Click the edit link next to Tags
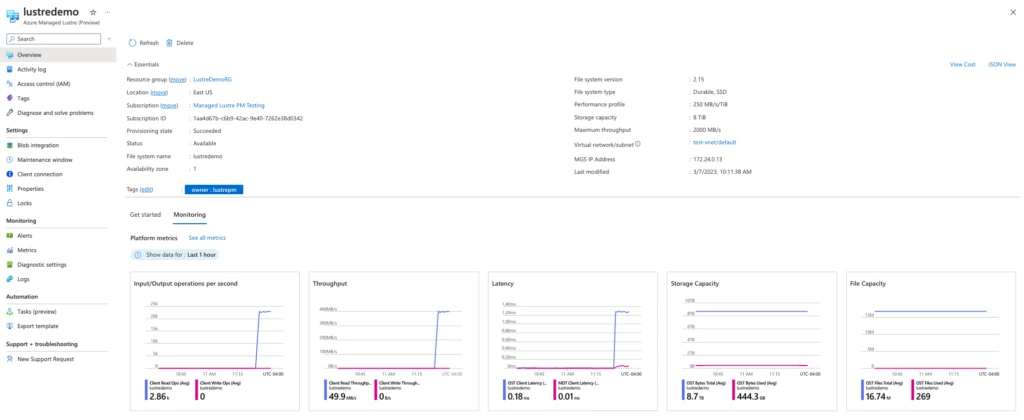This screenshot has height=420, width=1024. [x=146, y=189]
